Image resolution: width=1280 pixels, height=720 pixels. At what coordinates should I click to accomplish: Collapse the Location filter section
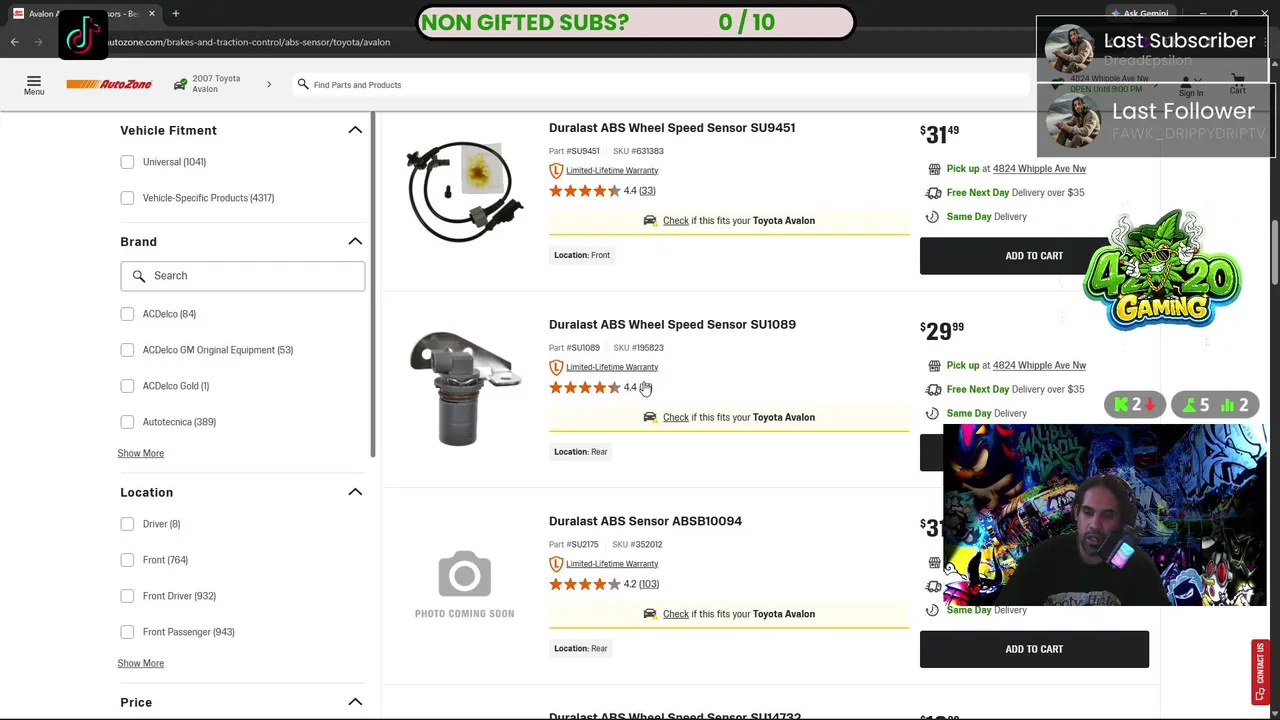(355, 492)
